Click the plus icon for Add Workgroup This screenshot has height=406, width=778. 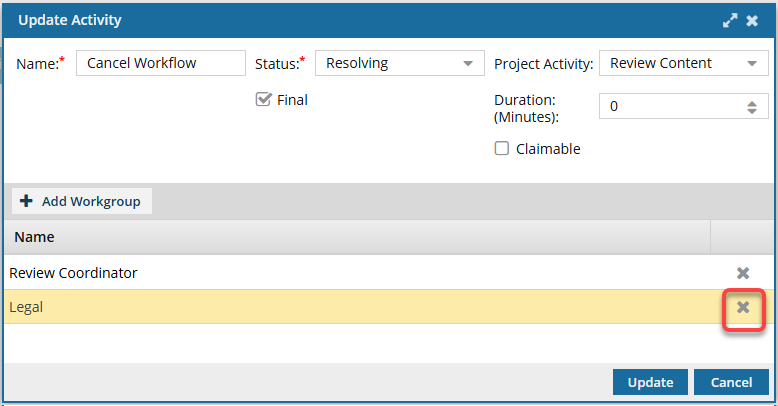click(x=26, y=201)
